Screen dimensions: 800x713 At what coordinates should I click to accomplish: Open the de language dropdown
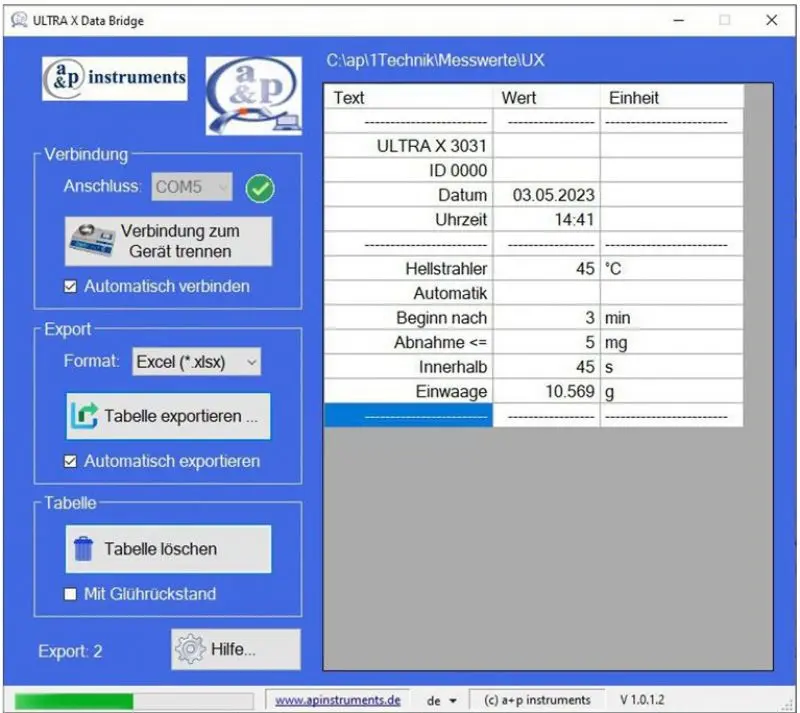442,701
